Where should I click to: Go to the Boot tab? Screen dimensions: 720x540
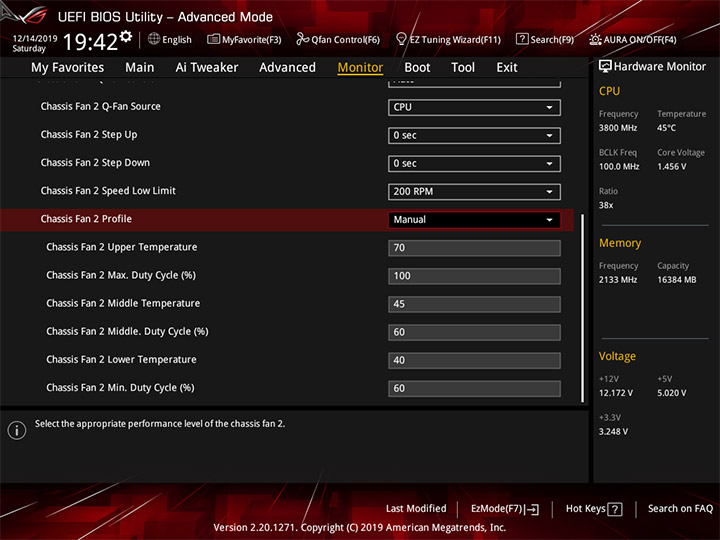(x=417, y=68)
